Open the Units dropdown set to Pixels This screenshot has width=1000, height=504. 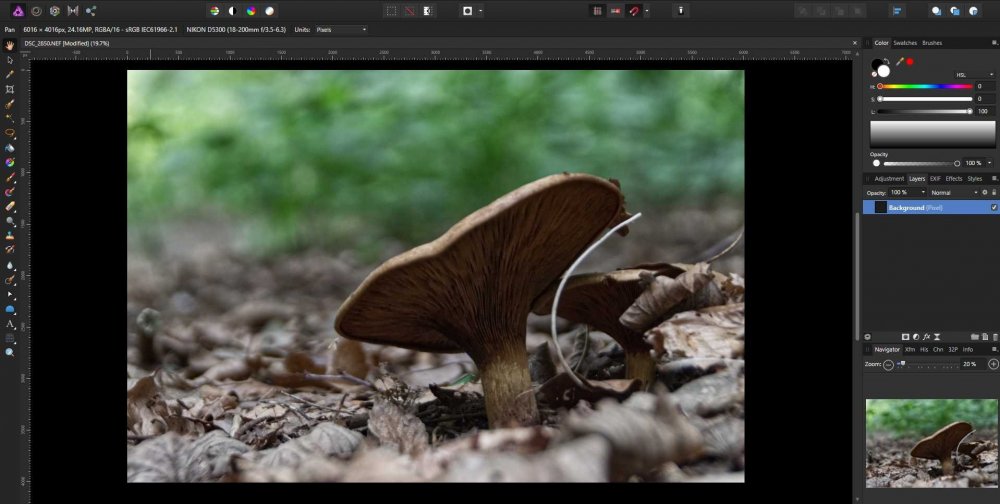click(341, 29)
